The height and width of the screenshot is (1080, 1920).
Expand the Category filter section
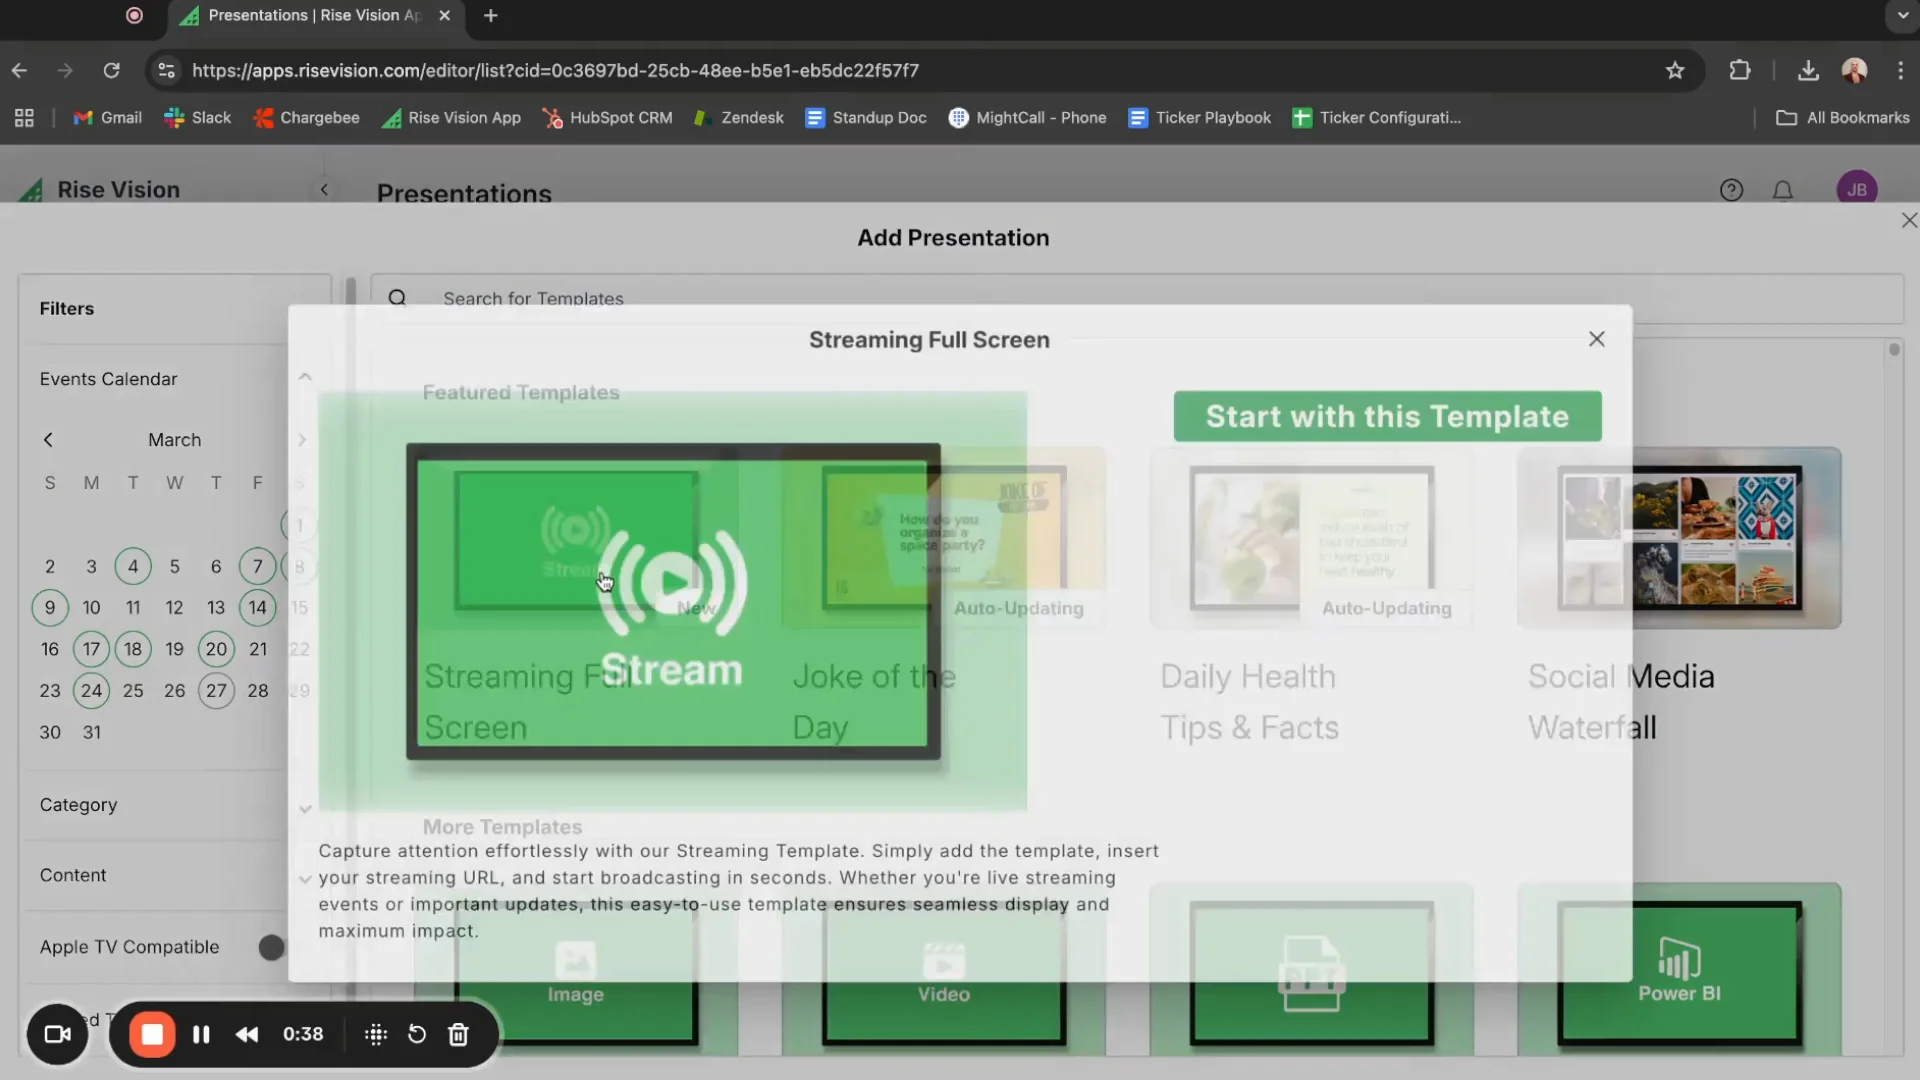[x=305, y=808]
